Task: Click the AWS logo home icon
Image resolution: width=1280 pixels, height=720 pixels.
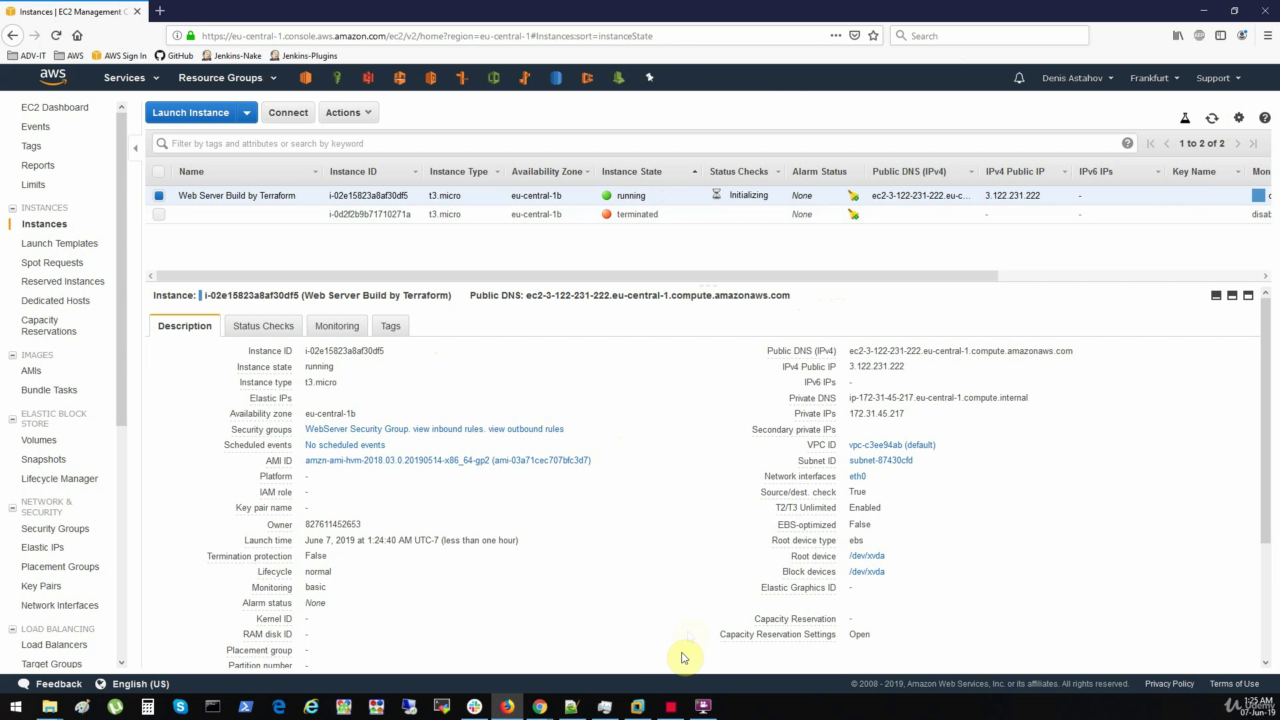Action: point(53,77)
